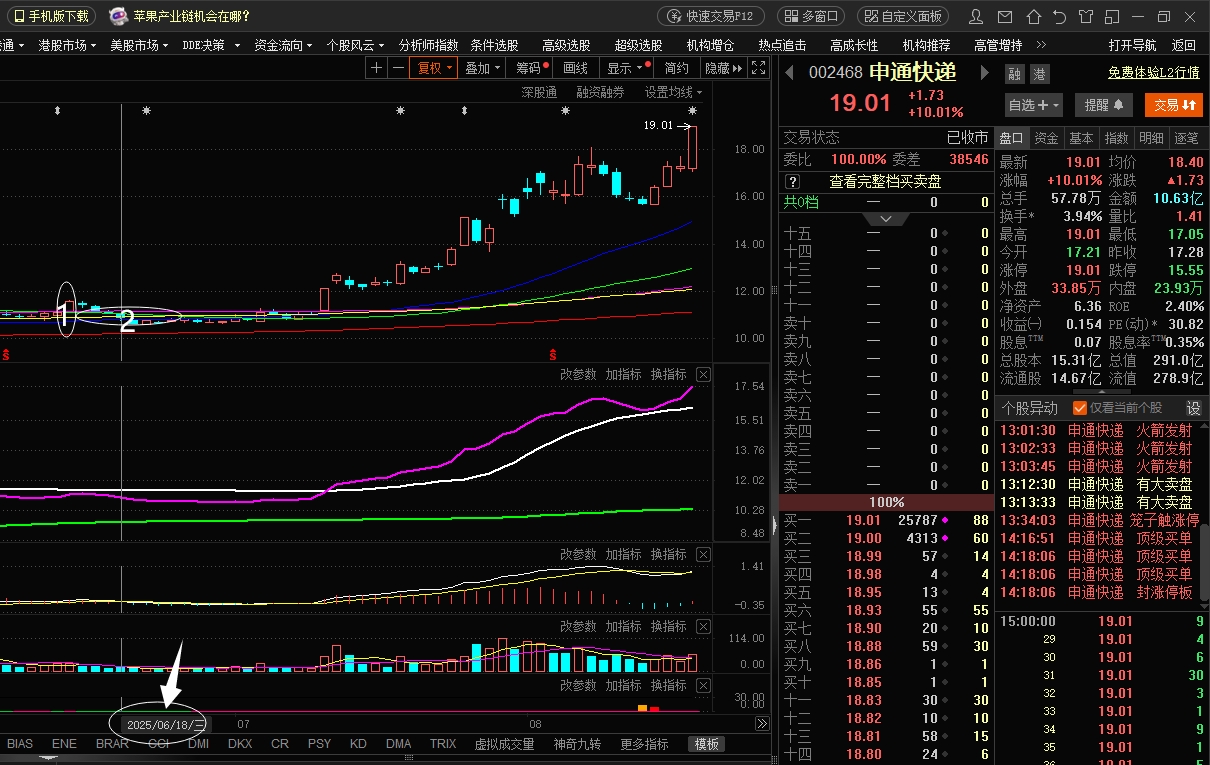Viewport: 1210px width, 765px height.
Task: Switch to the 明细 tab
Action: (1151, 138)
